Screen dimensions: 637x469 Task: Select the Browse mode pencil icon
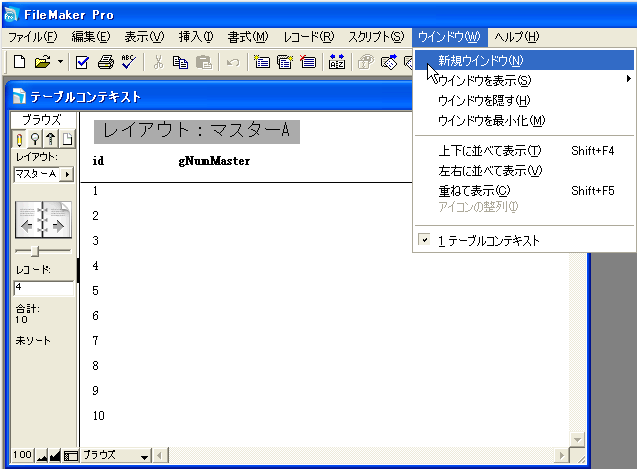pyautogui.click(x=20, y=139)
